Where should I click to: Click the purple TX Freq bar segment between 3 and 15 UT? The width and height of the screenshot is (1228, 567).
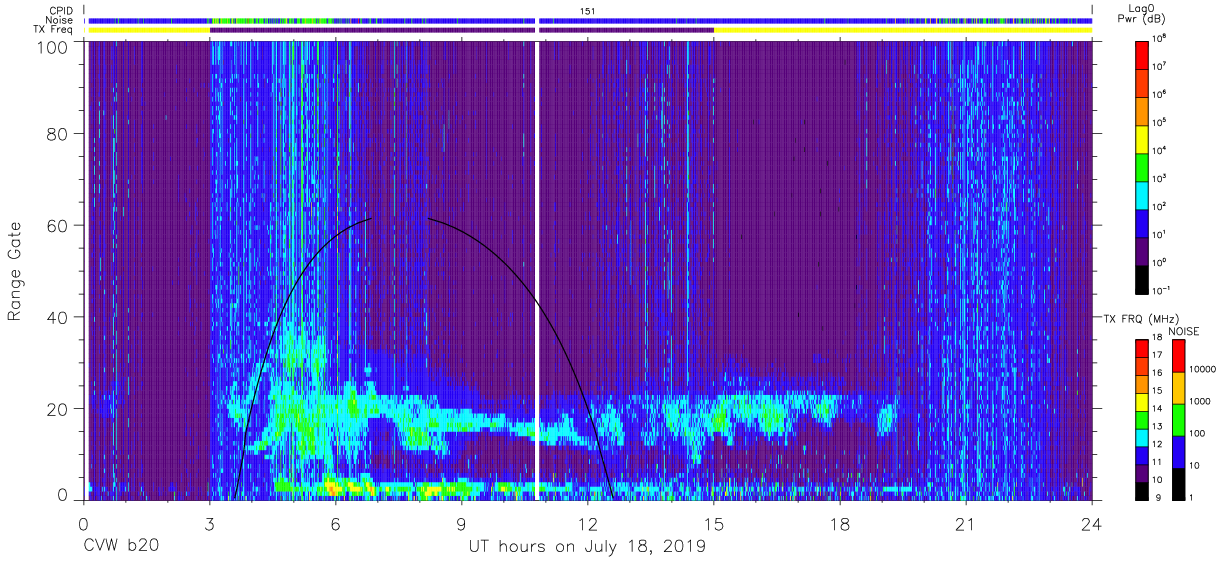coord(461,30)
